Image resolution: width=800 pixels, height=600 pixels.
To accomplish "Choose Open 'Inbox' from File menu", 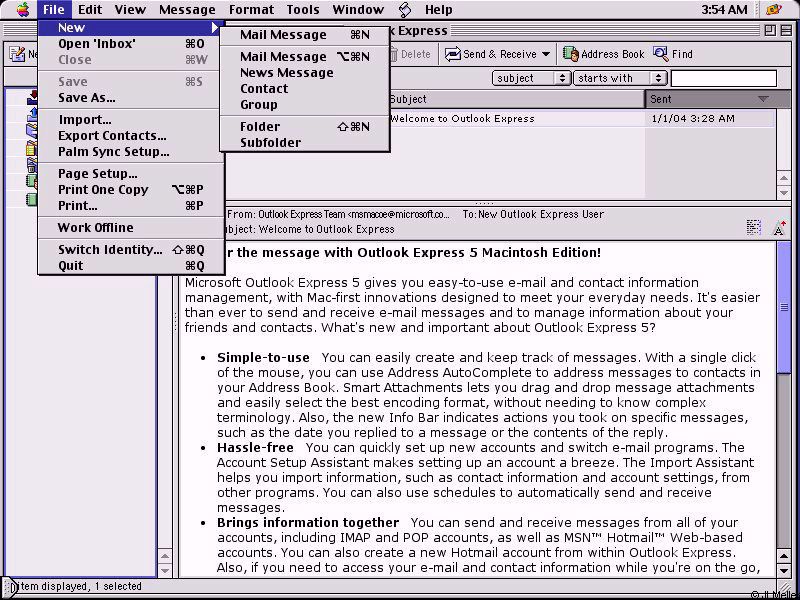I will [131, 44].
